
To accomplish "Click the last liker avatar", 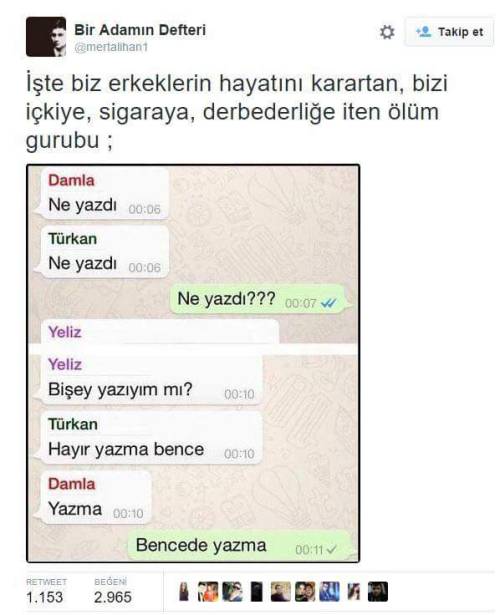I will click(378, 591).
